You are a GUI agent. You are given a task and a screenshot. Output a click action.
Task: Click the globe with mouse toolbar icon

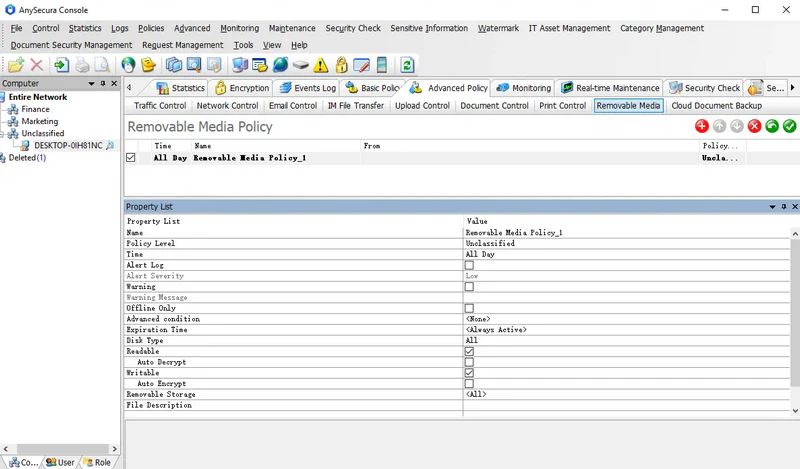point(128,65)
